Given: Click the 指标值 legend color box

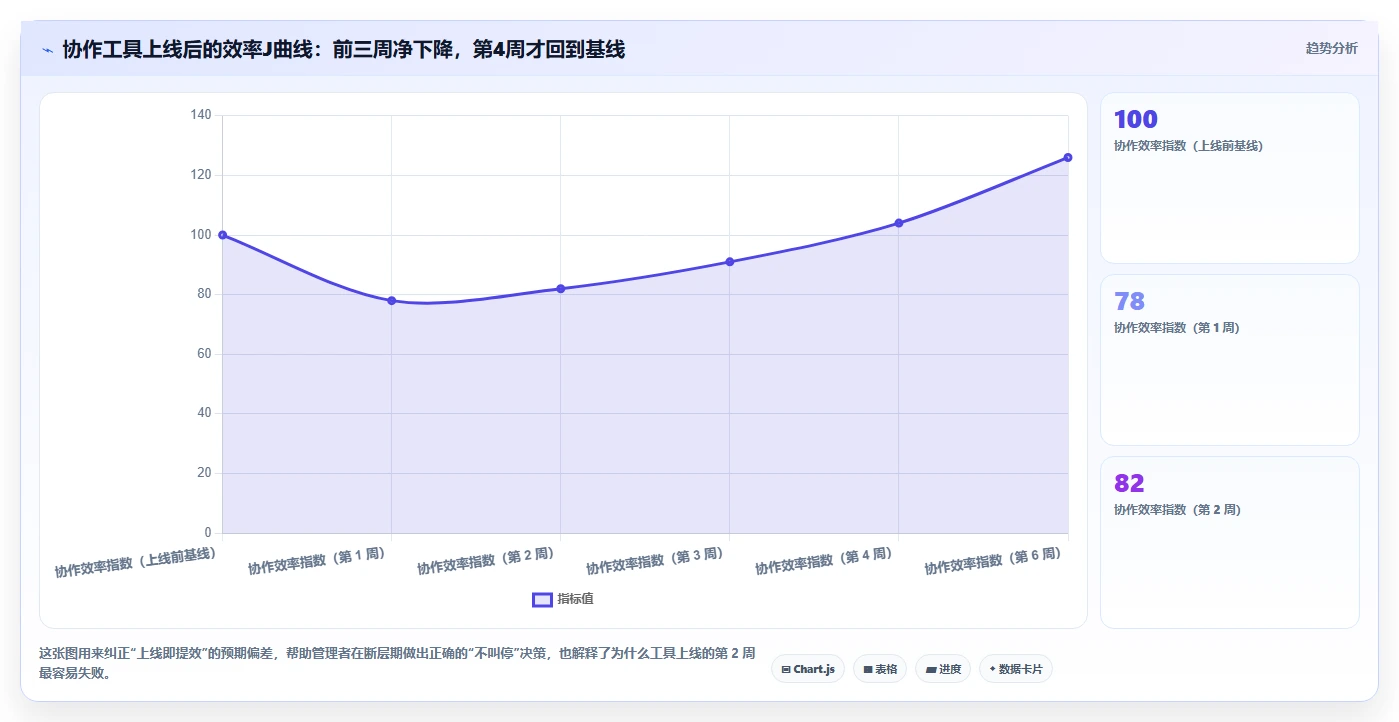Looking at the screenshot, I should [542, 599].
